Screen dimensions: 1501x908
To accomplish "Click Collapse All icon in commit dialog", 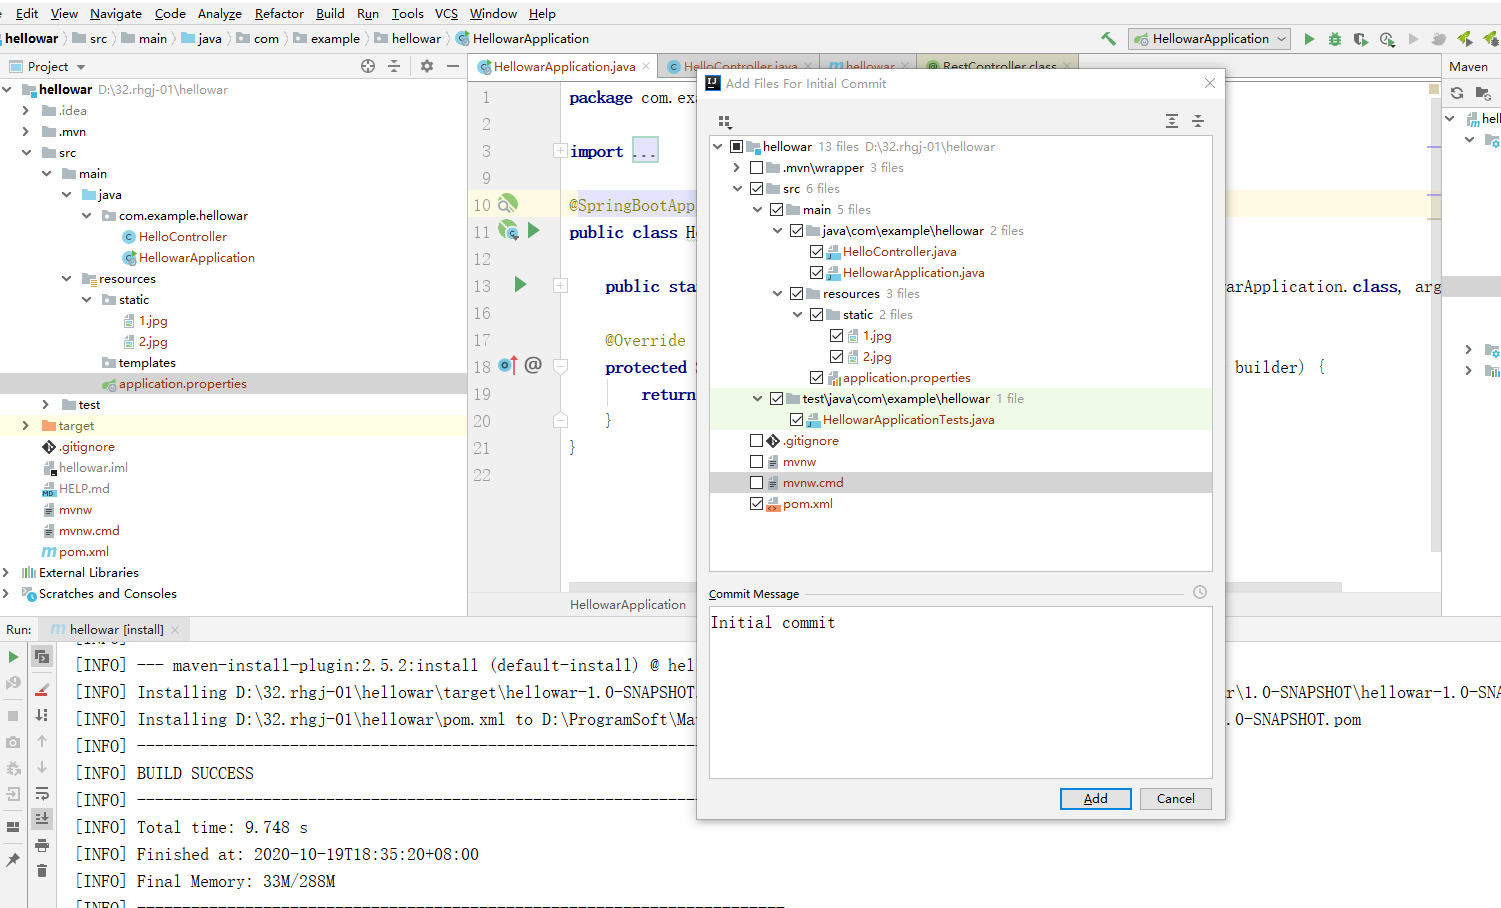I will (x=1198, y=121).
